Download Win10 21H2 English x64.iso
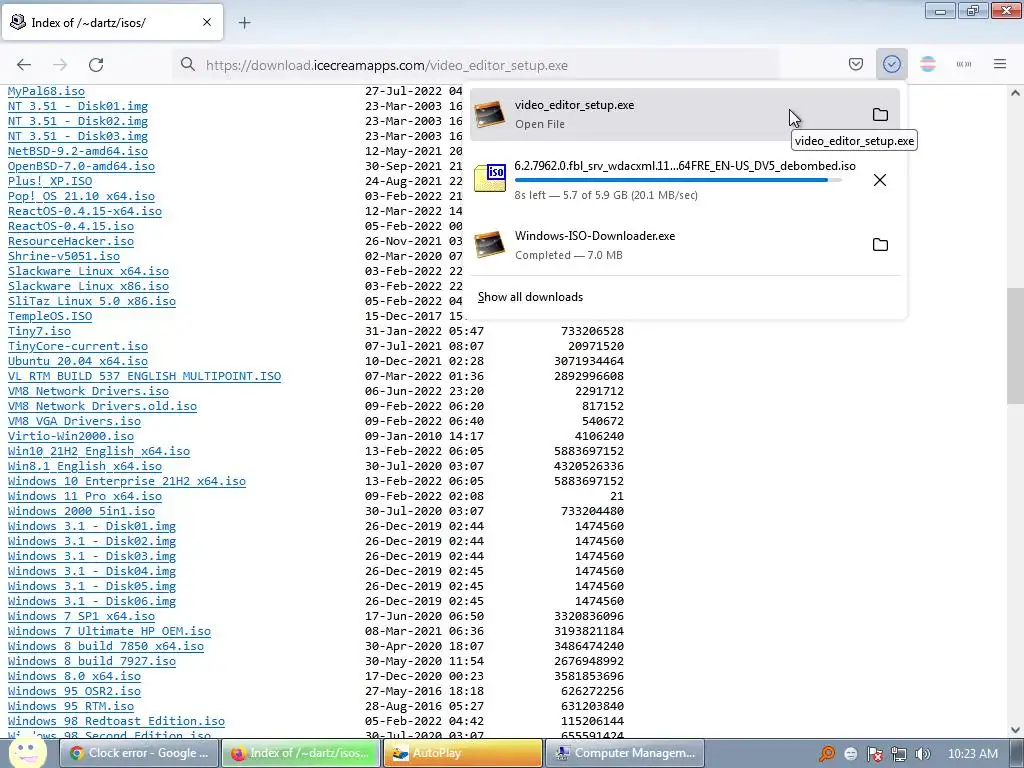Screen dimensions: 1024x768 coord(99,452)
